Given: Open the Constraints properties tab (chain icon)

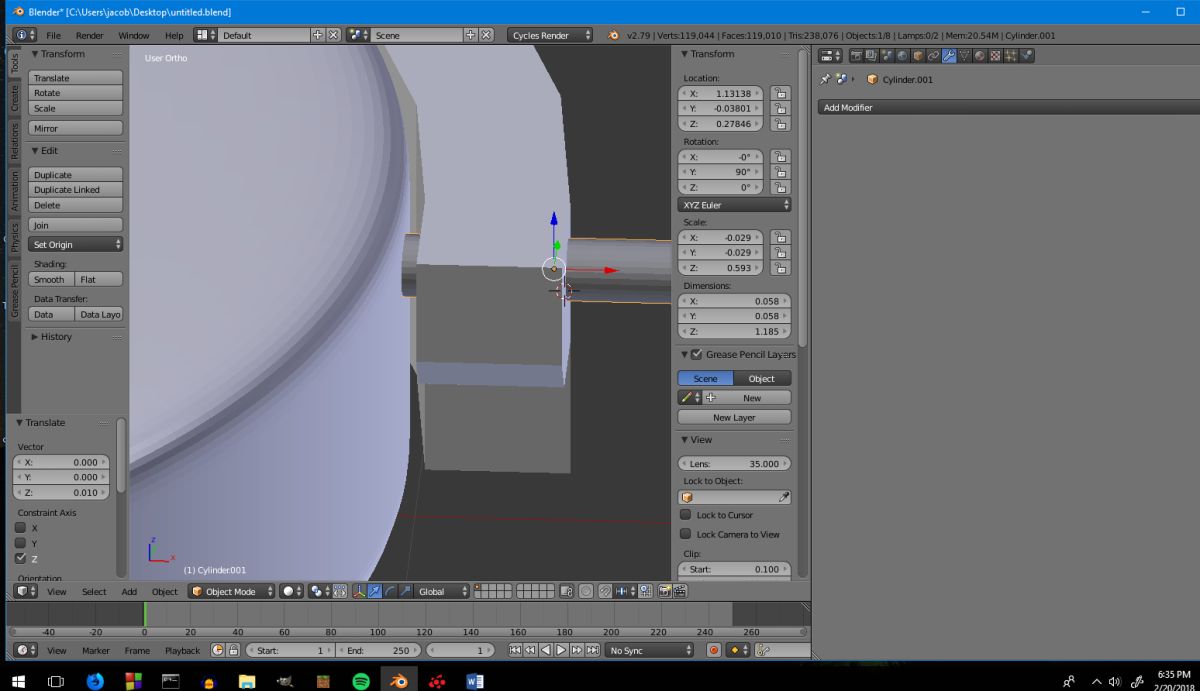Looking at the screenshot, I should pyautogui.click(x=933, y=55).
